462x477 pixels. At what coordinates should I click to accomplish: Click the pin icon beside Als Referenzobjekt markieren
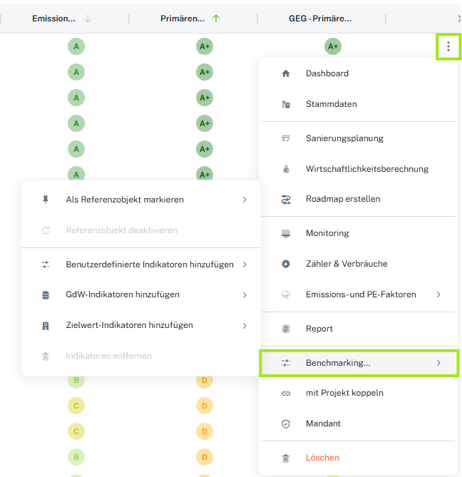46,199
